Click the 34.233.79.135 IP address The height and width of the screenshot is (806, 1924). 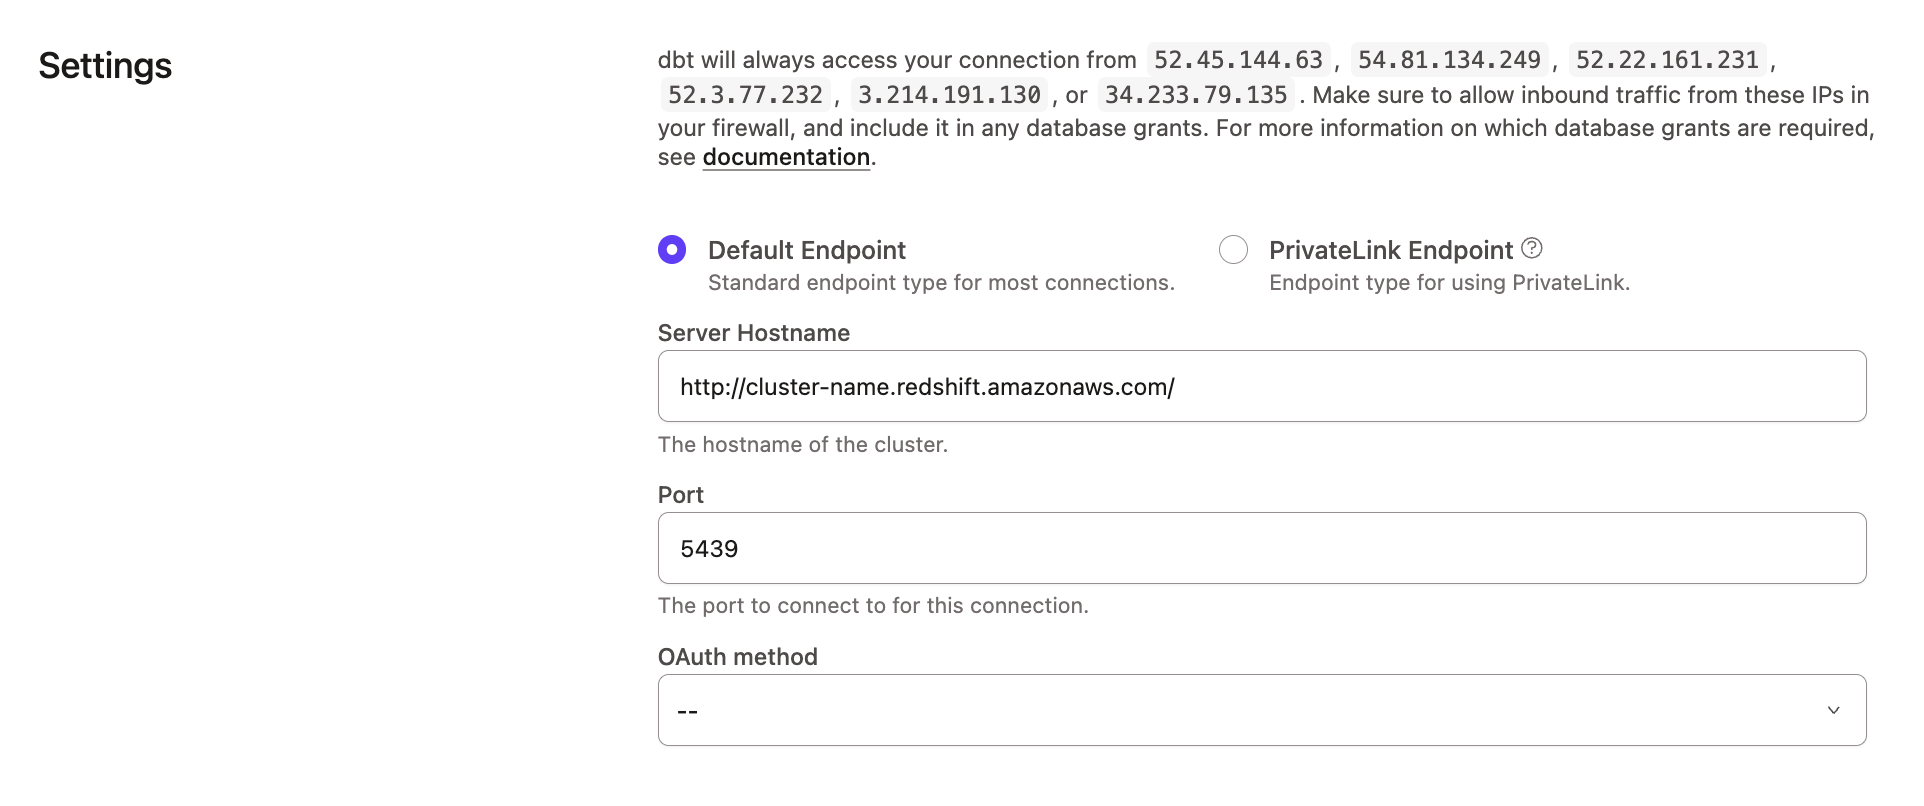pyautogui.click(x=1195, y=95)
